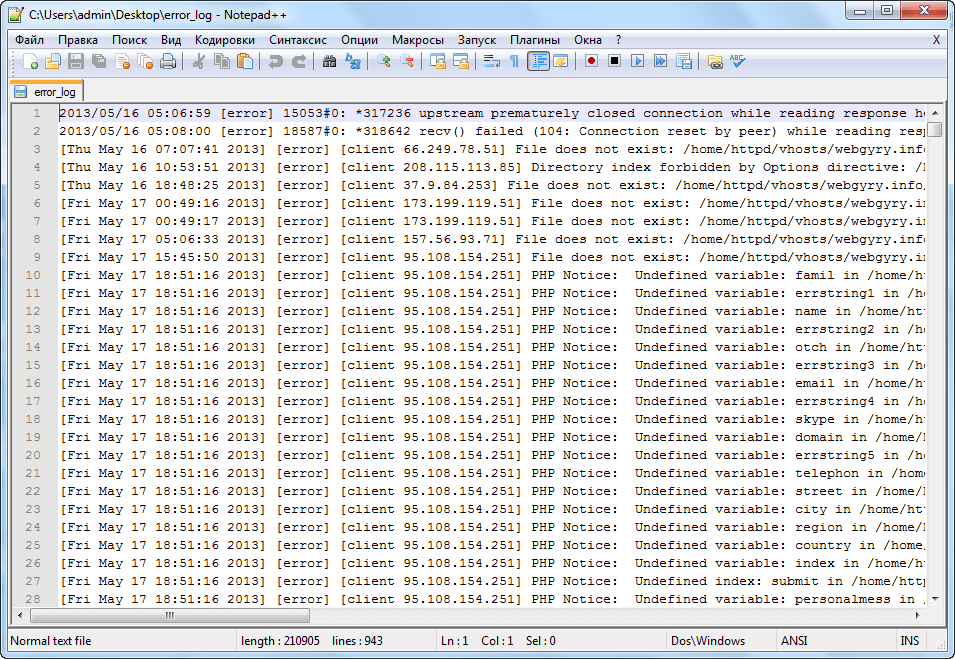Click the INS indicator in status bar
955x659 pixels.
(909, 641)
